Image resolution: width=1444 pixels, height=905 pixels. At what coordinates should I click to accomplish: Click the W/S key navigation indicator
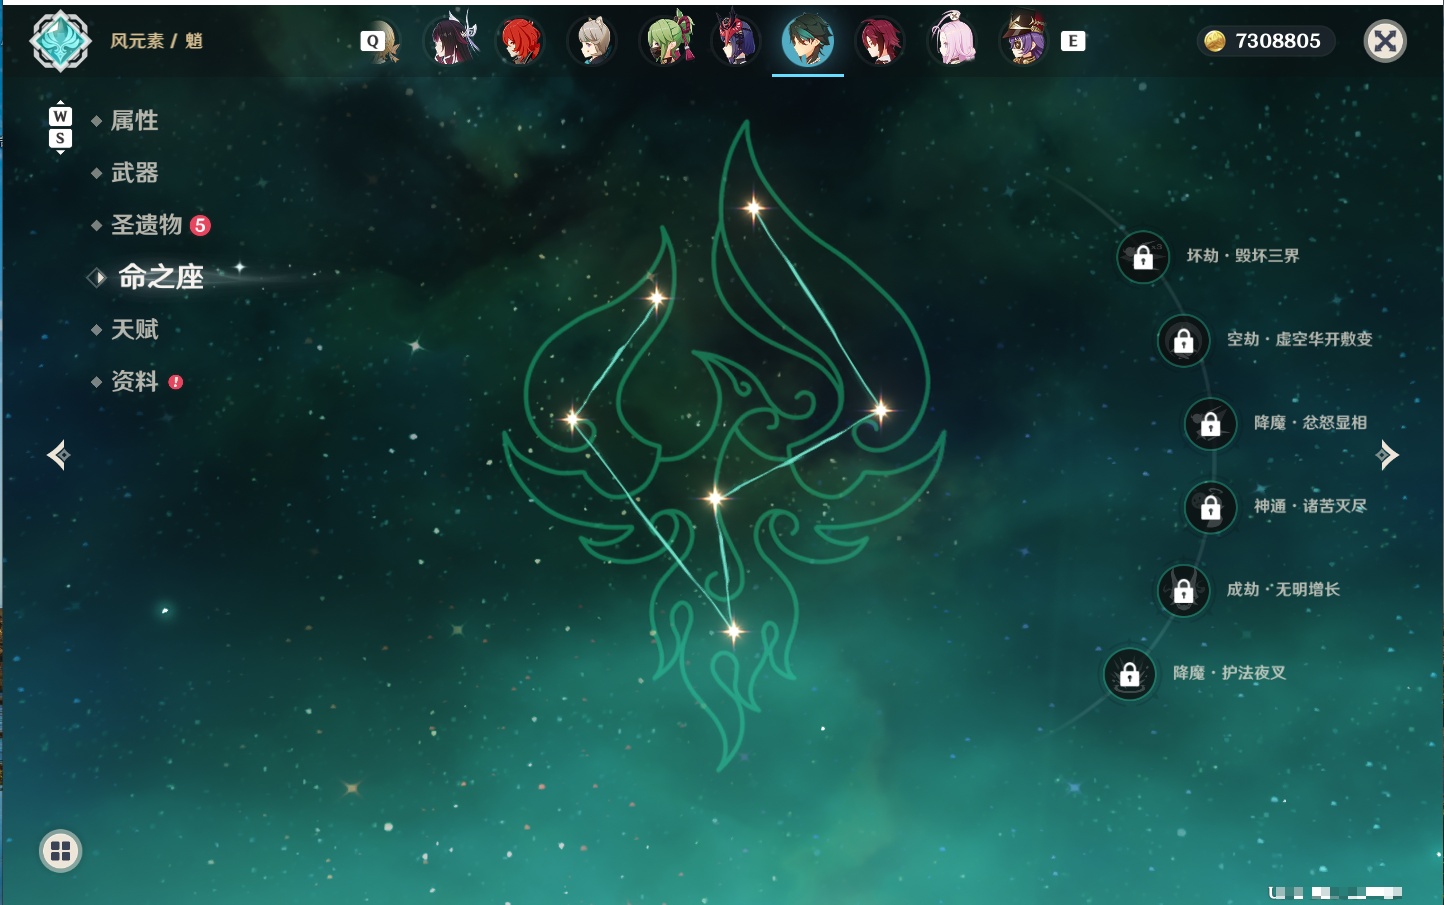60,127
